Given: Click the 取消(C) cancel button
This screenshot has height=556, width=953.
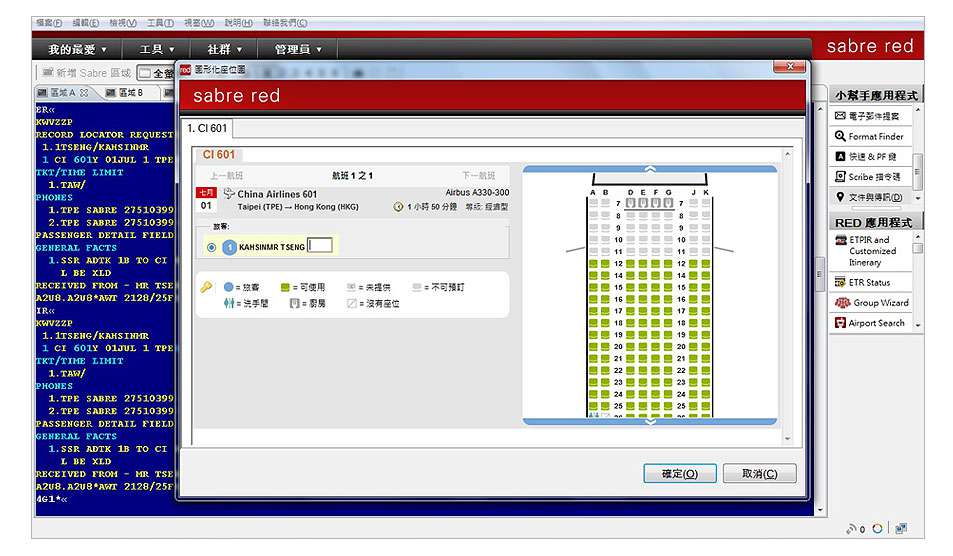Looking at the screenshot, I should [x=760, y=473].
